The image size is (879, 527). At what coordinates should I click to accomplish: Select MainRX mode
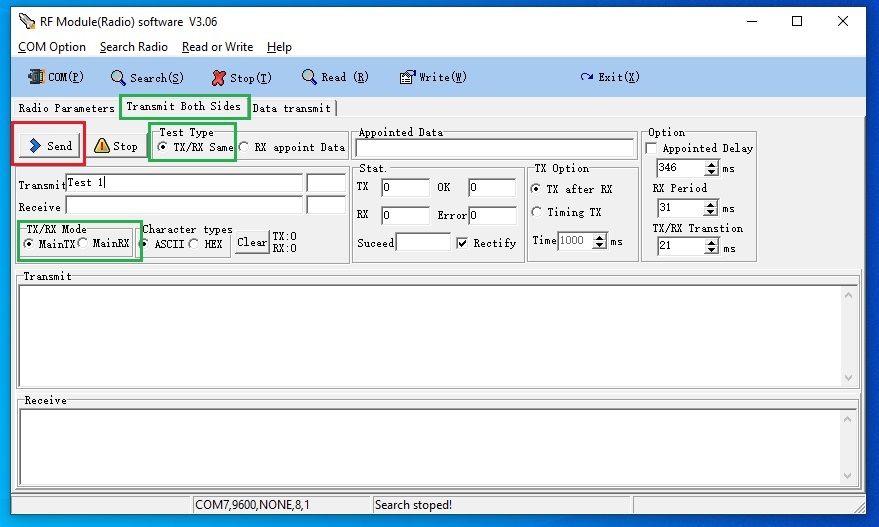point(104,243)
